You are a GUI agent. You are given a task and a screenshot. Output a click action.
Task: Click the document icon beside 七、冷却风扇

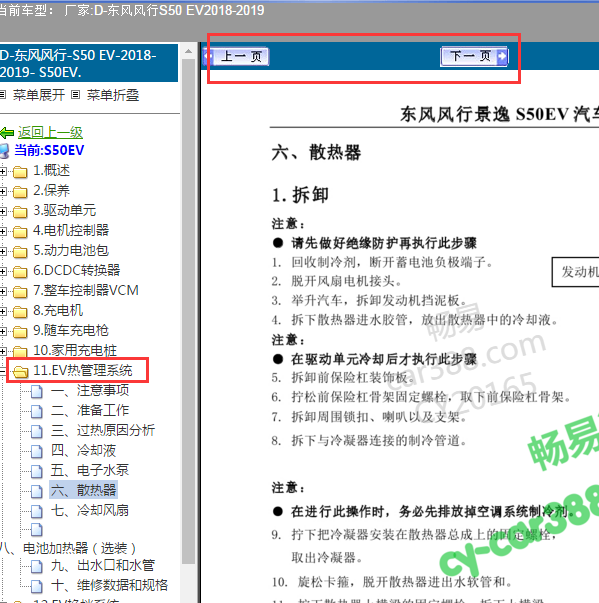point(37,511)
